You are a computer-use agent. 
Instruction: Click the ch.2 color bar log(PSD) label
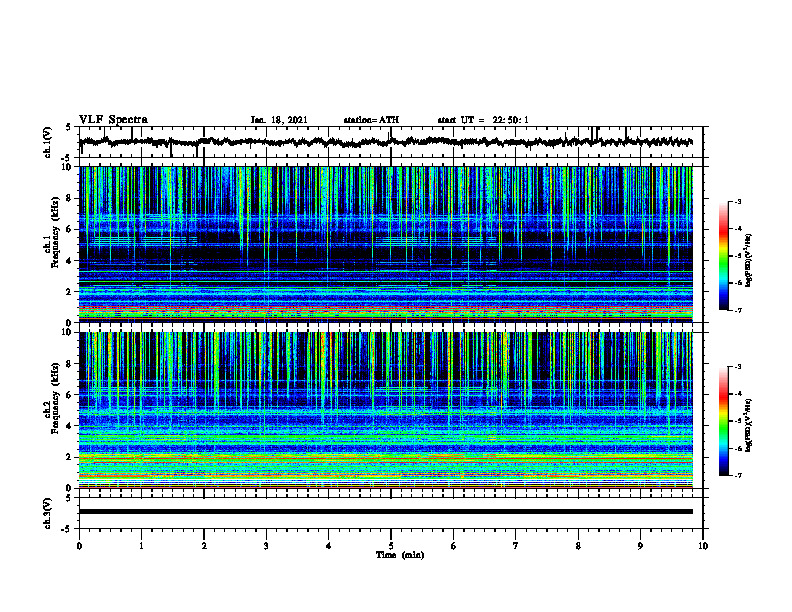click(749, 424)
